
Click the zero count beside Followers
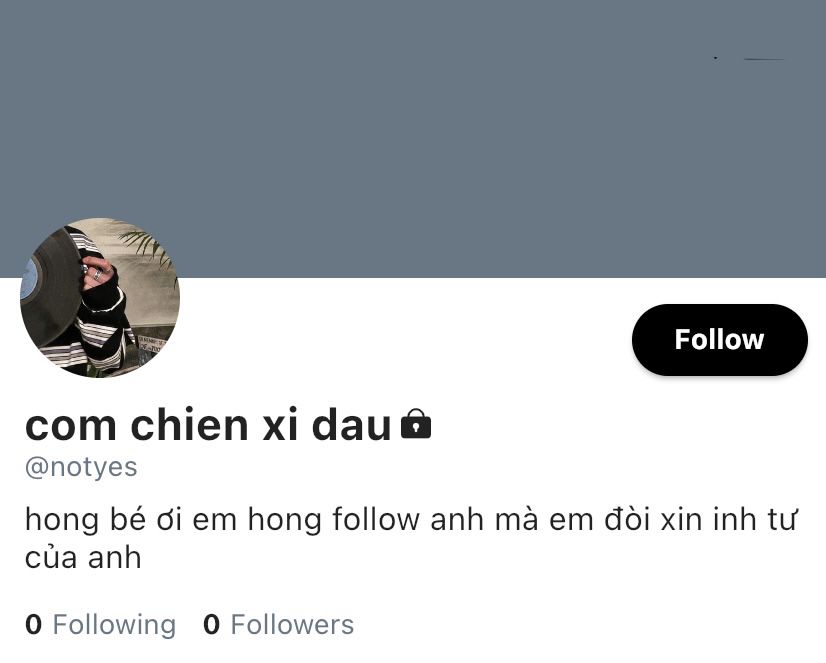point(211,625)
